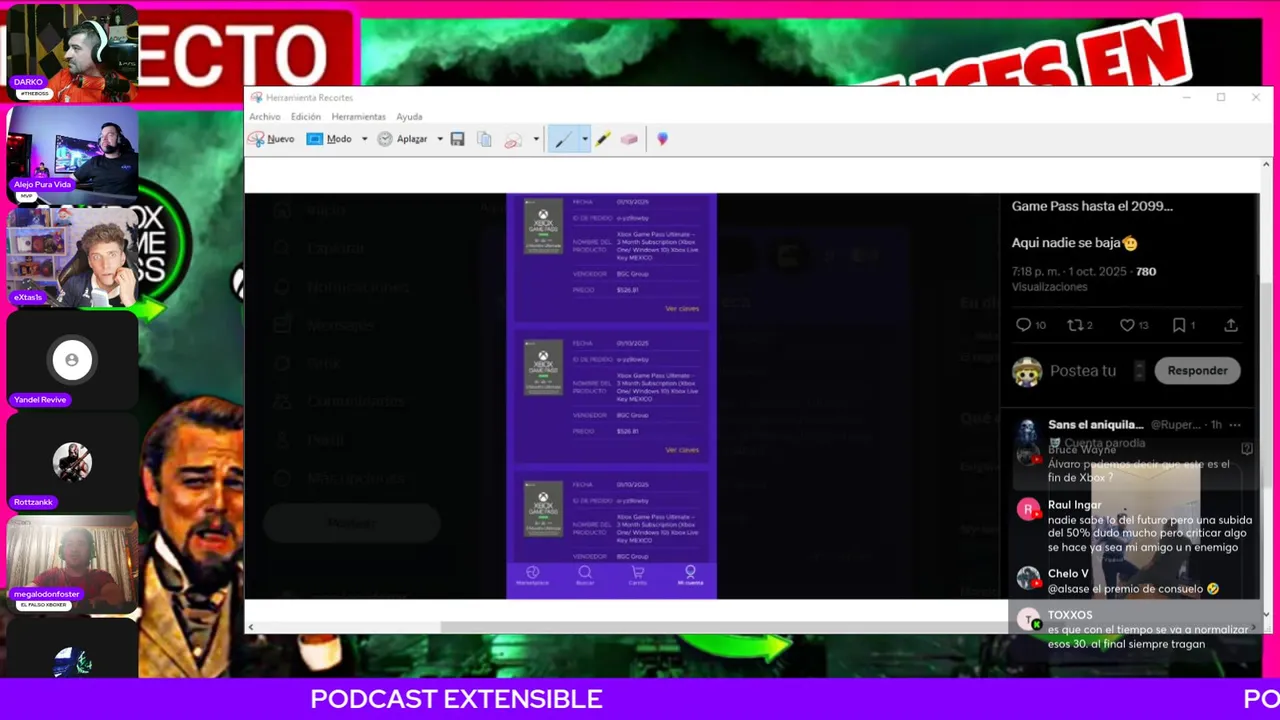Open the pen options dropdown arrow
Screen dimensions: 1280x720
pyautogui.click(x=584, y=139)
